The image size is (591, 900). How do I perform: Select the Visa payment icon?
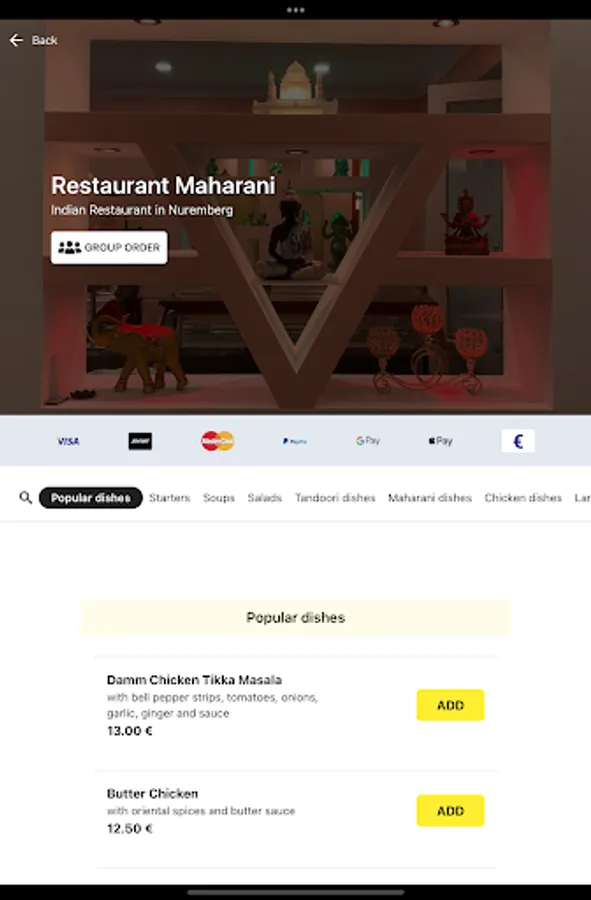[68, 441]
